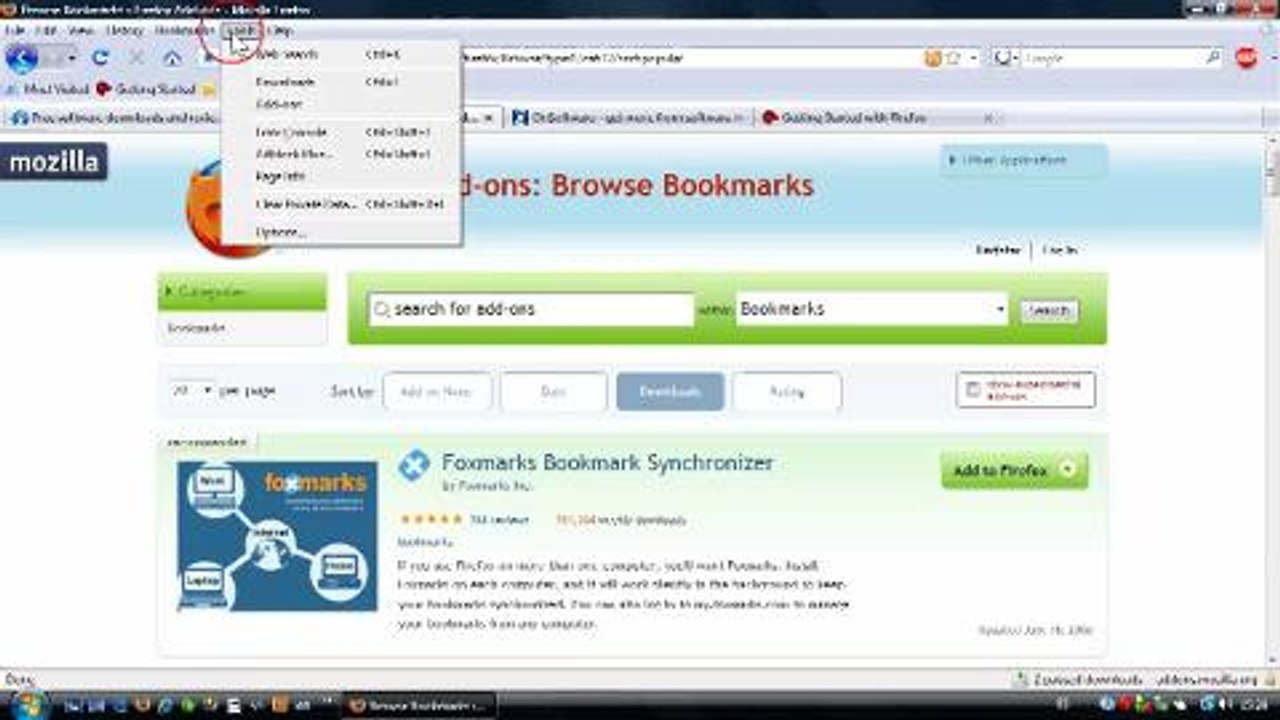Open the Add to Firefox dropdown arrow
1280x720 pixels.
[x=1069, y=470]
